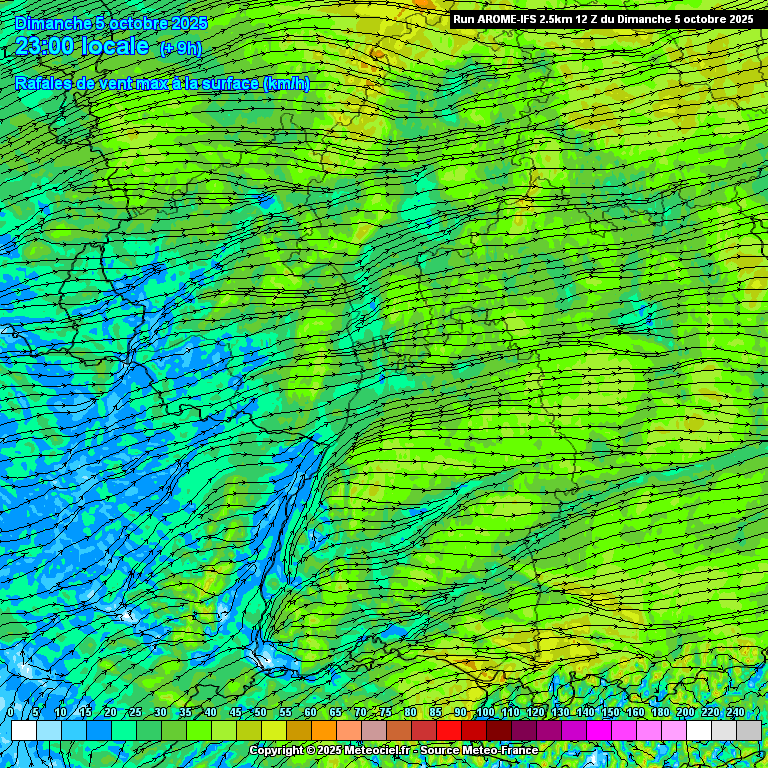This screenshot has height=768, width=768.
Task: Click the 200 value label on the legend
Action: click(x=685, y=712)
